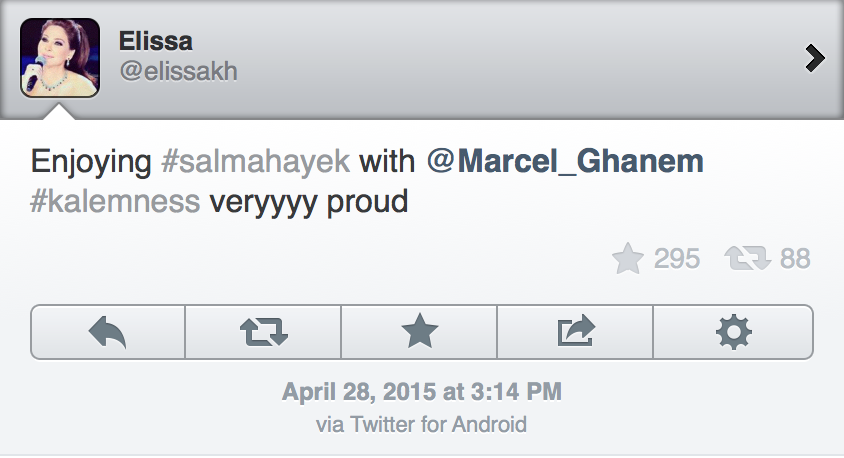Click the small retweet icon beside 88
Screen dimensions: 844x458
(x=750, y=259)
